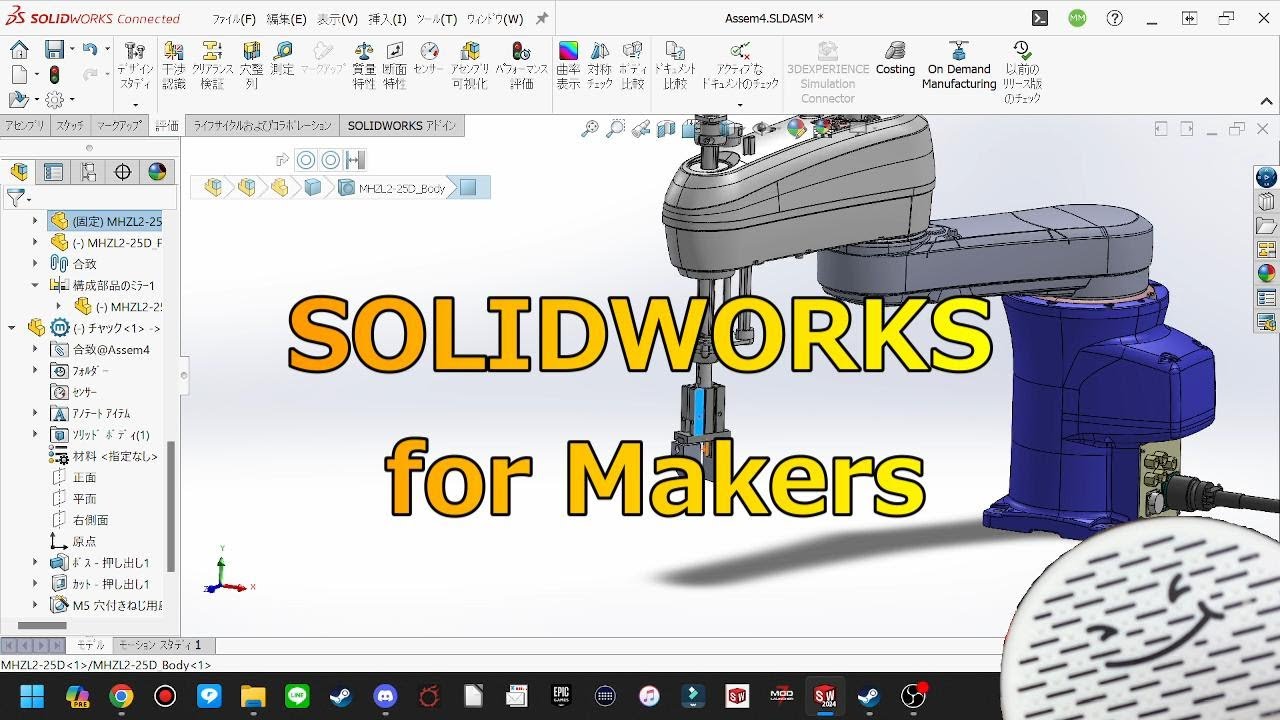Open the filter funnel dropdown in the tree

[17, 198]
